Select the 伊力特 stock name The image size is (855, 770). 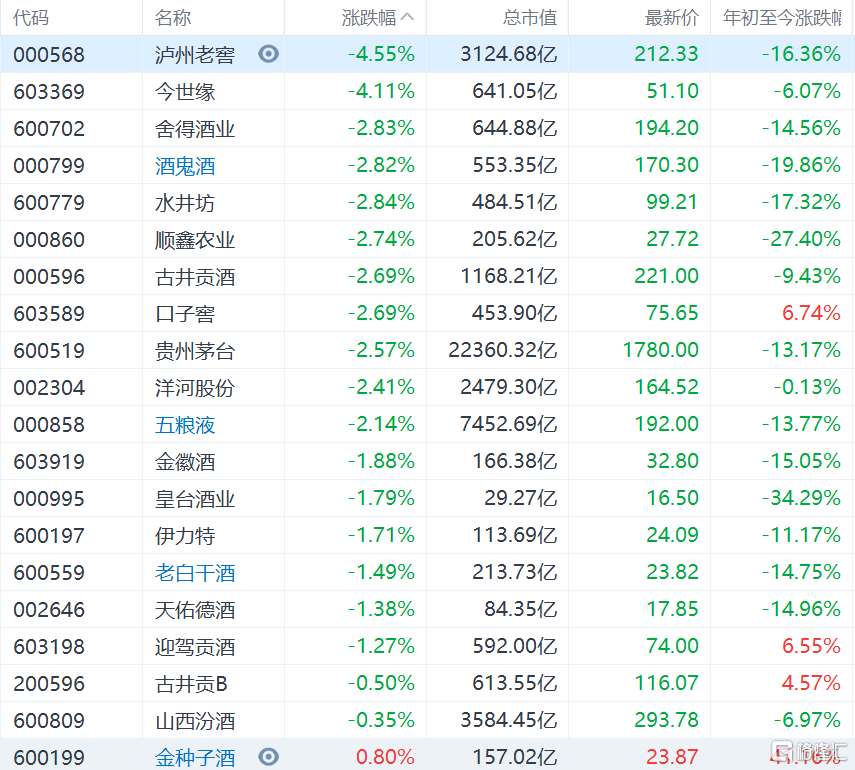[185, 536]
